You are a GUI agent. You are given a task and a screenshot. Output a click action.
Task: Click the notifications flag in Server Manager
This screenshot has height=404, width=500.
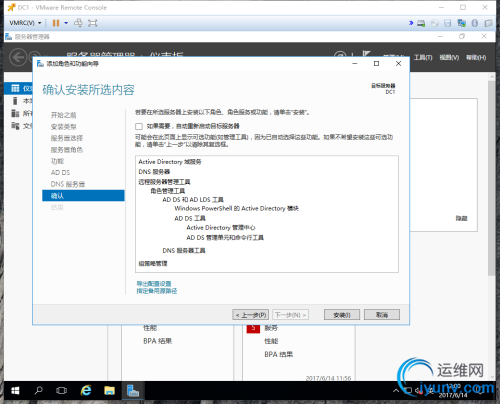tap(366, 54)
